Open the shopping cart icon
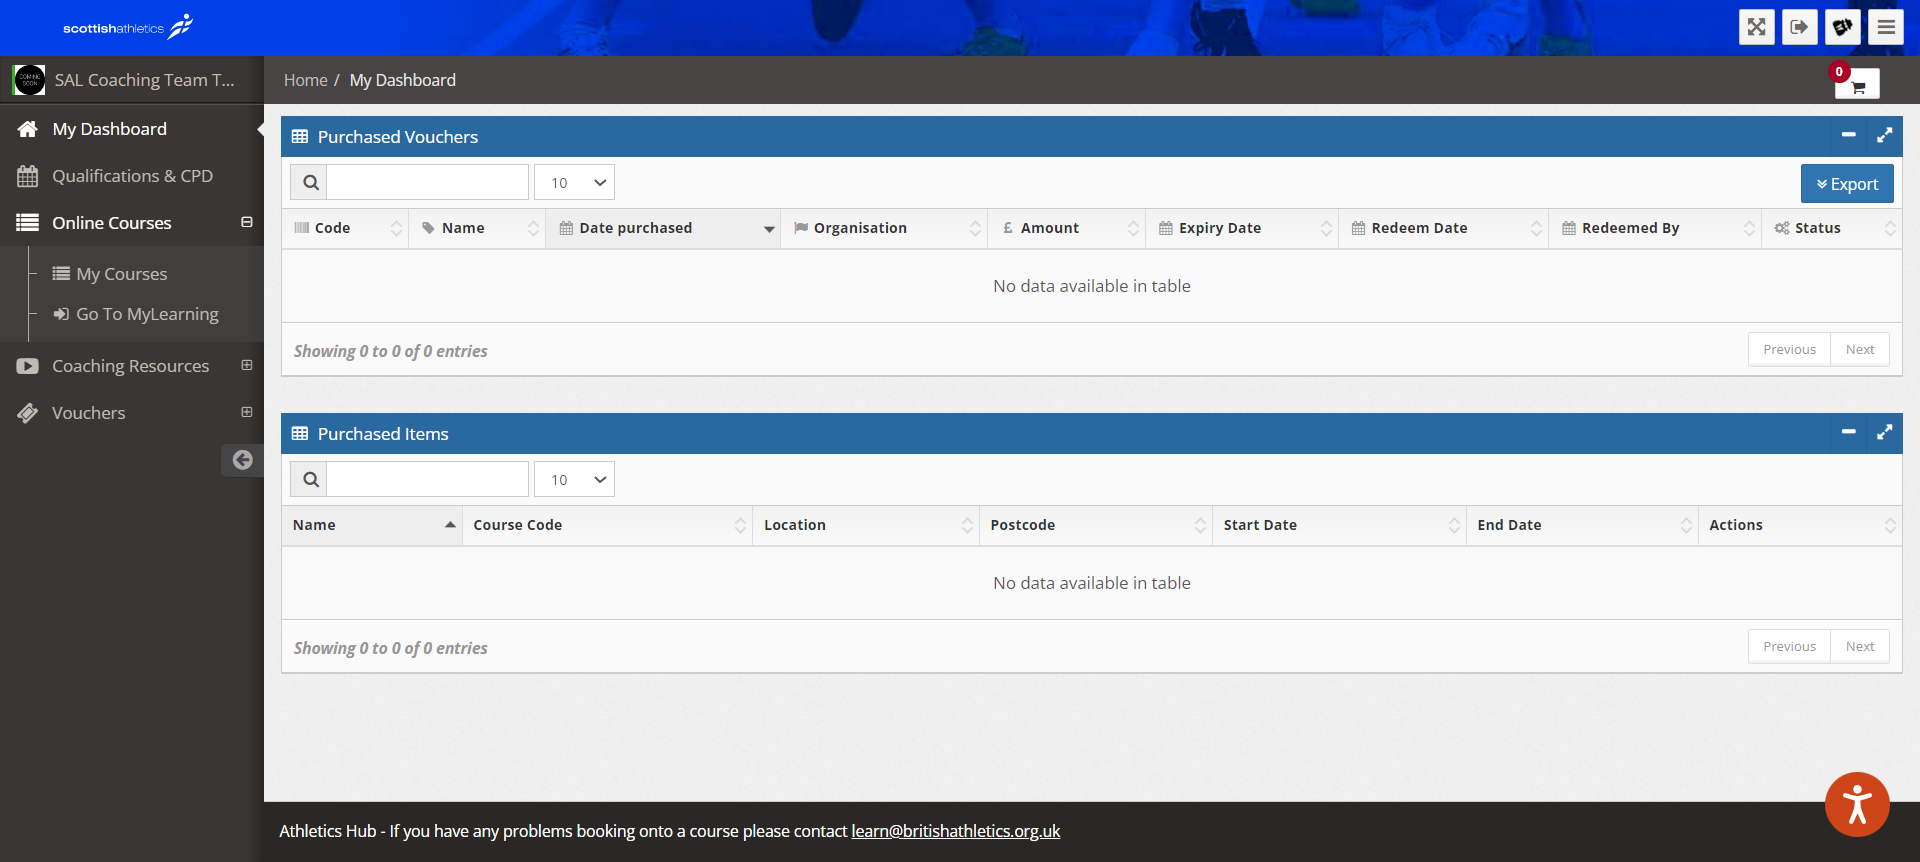This screenshot has height=862, width=1920. [x=1857, y=85]
